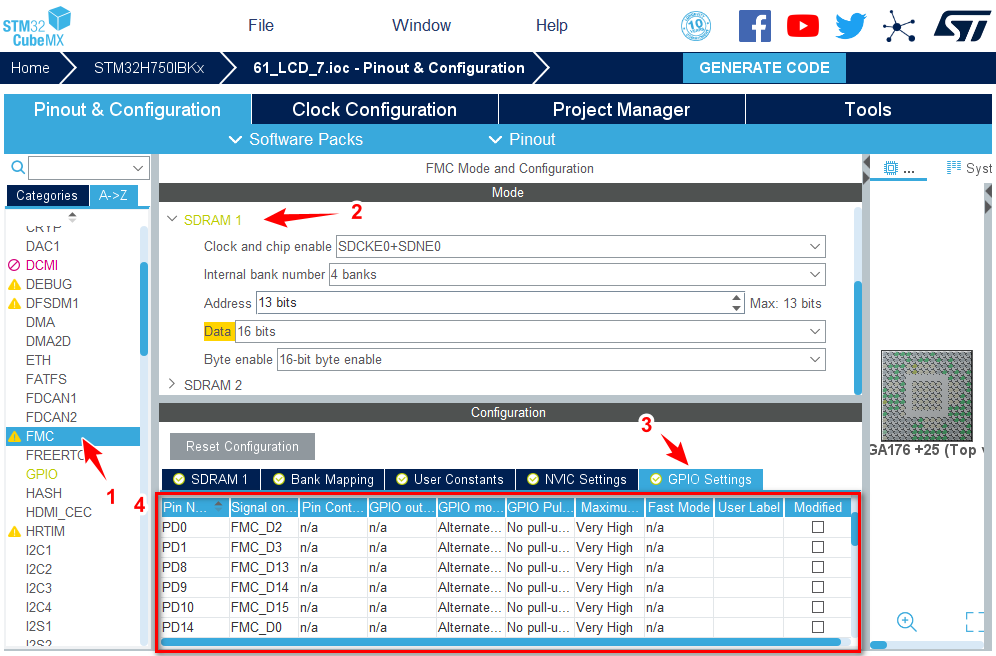Open the Facebook icon link
The height and width of the screenshot is (656, 996).
pyautogui.click(x=755, y=26)
